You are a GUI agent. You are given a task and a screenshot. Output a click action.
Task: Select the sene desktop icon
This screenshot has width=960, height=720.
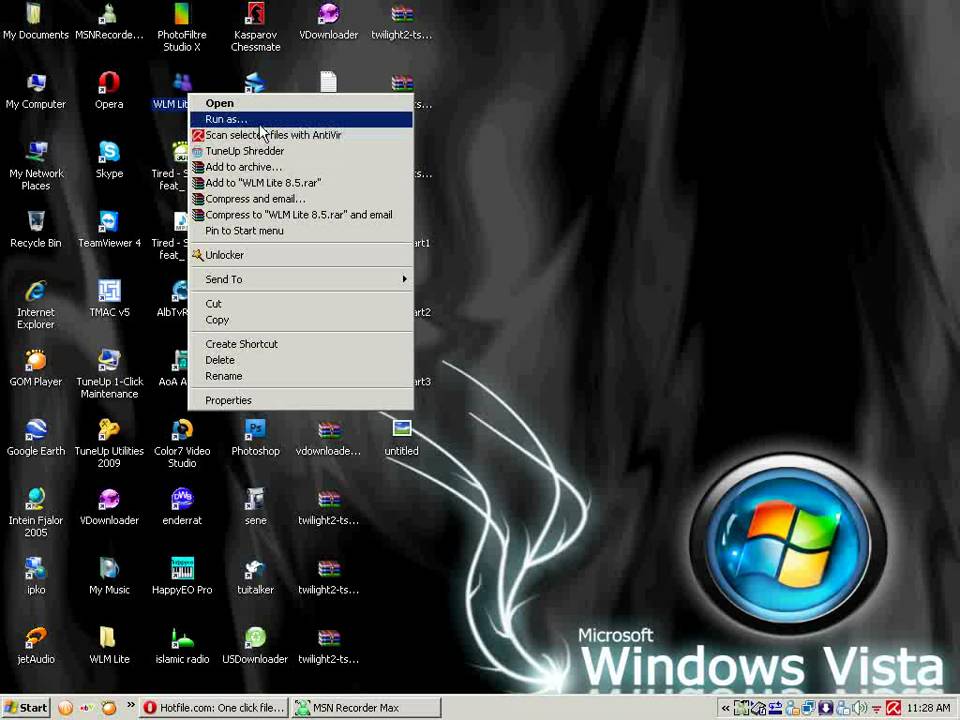click(255, 507)
